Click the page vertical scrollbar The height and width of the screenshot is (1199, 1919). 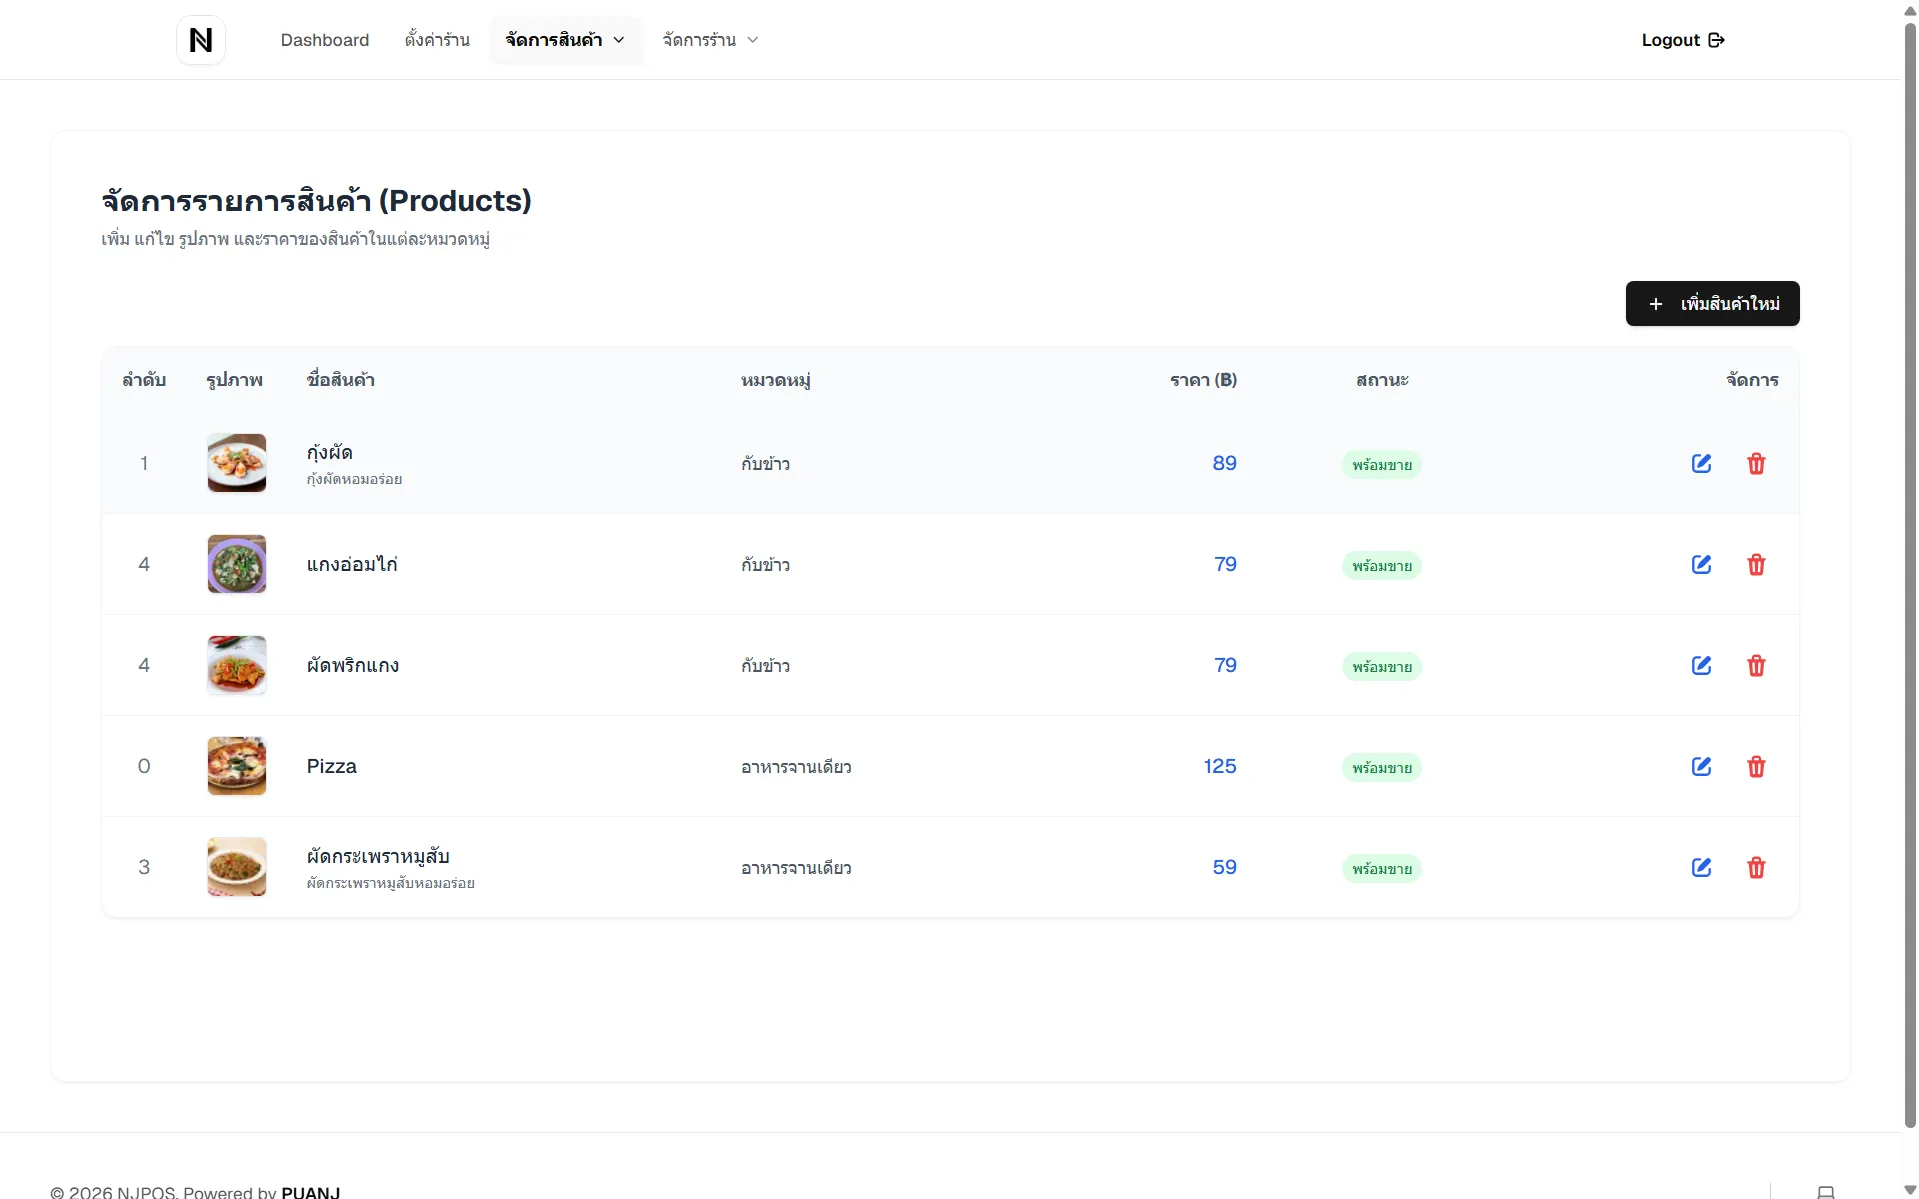click(1910, 575)
